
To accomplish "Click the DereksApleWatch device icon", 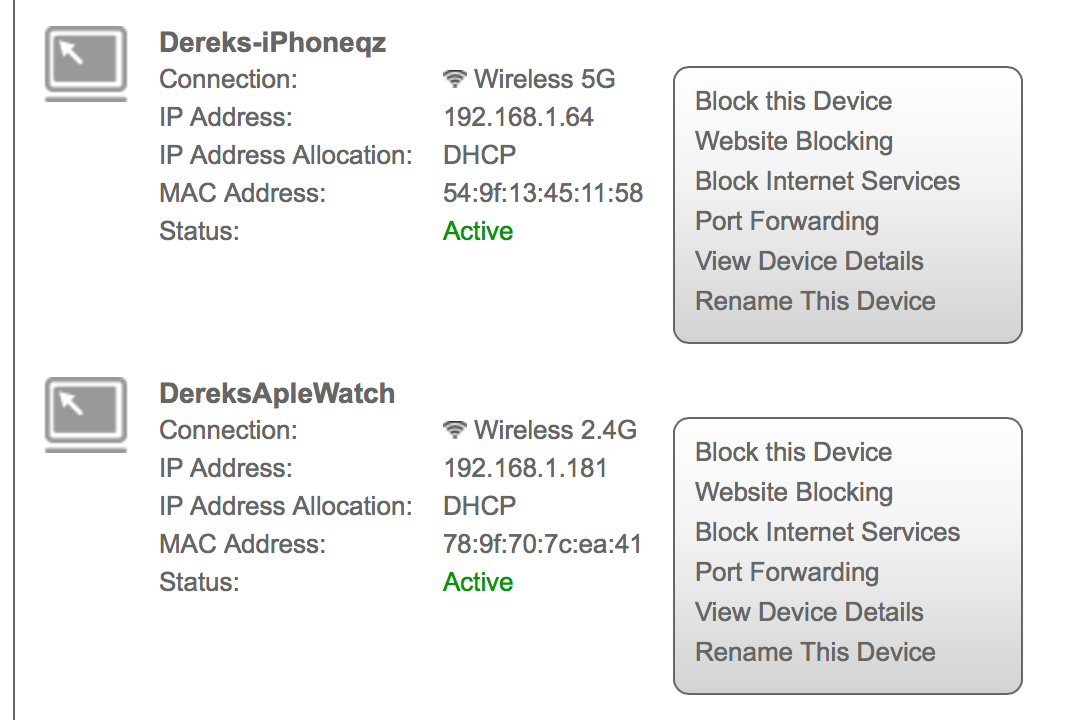I will coord(86,413).
